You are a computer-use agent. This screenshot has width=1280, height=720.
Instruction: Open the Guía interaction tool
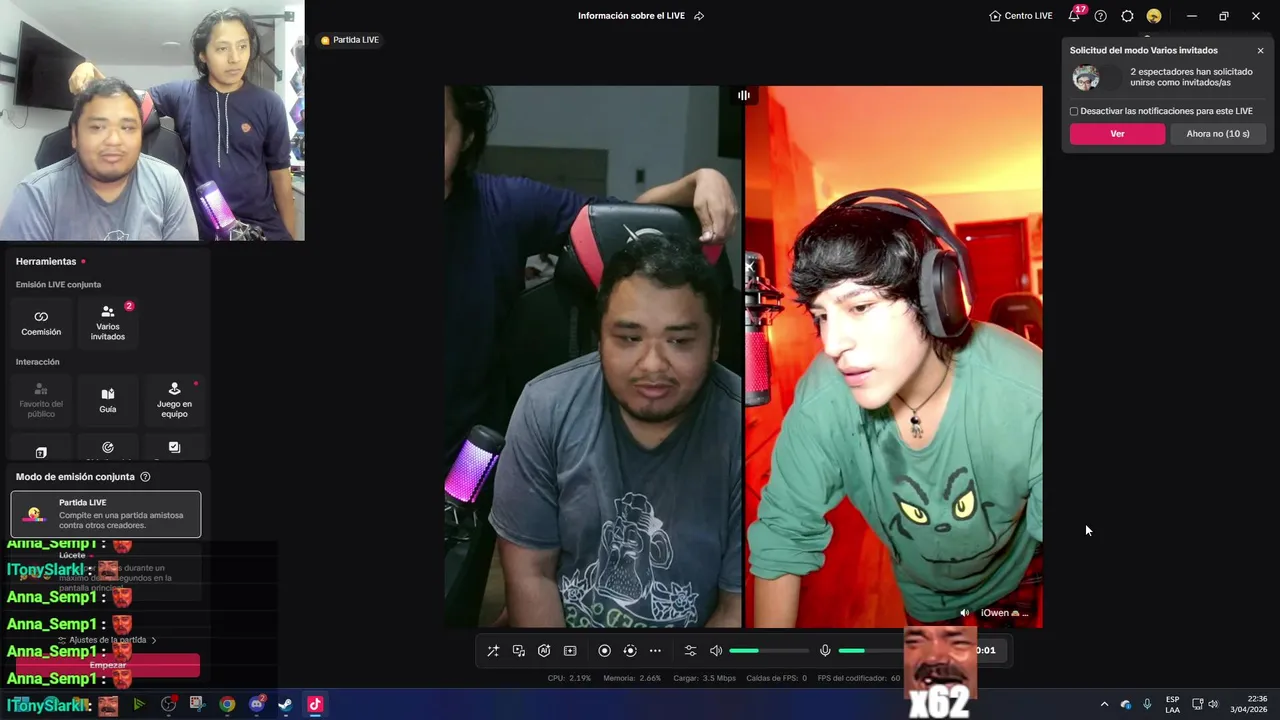pyautogui.click(x=108, y=400)
